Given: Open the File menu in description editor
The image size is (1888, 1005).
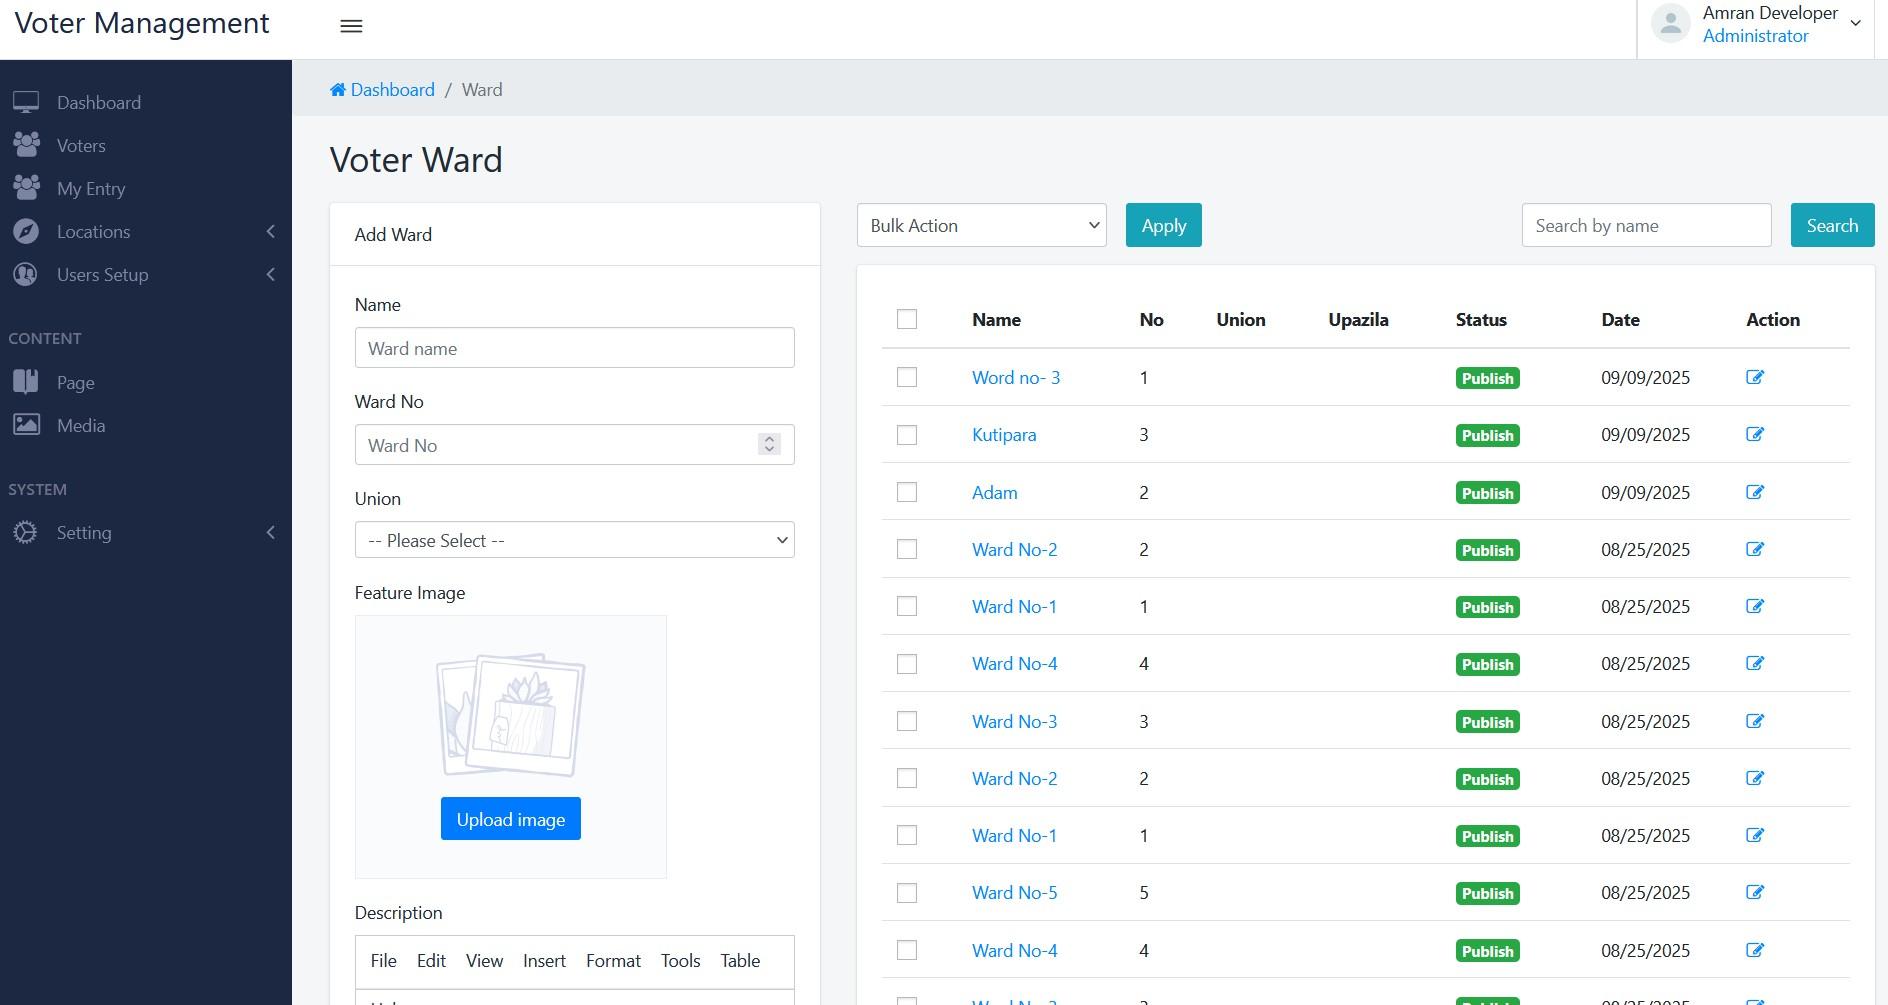Looking at the screenshot, I should point(383,960).
